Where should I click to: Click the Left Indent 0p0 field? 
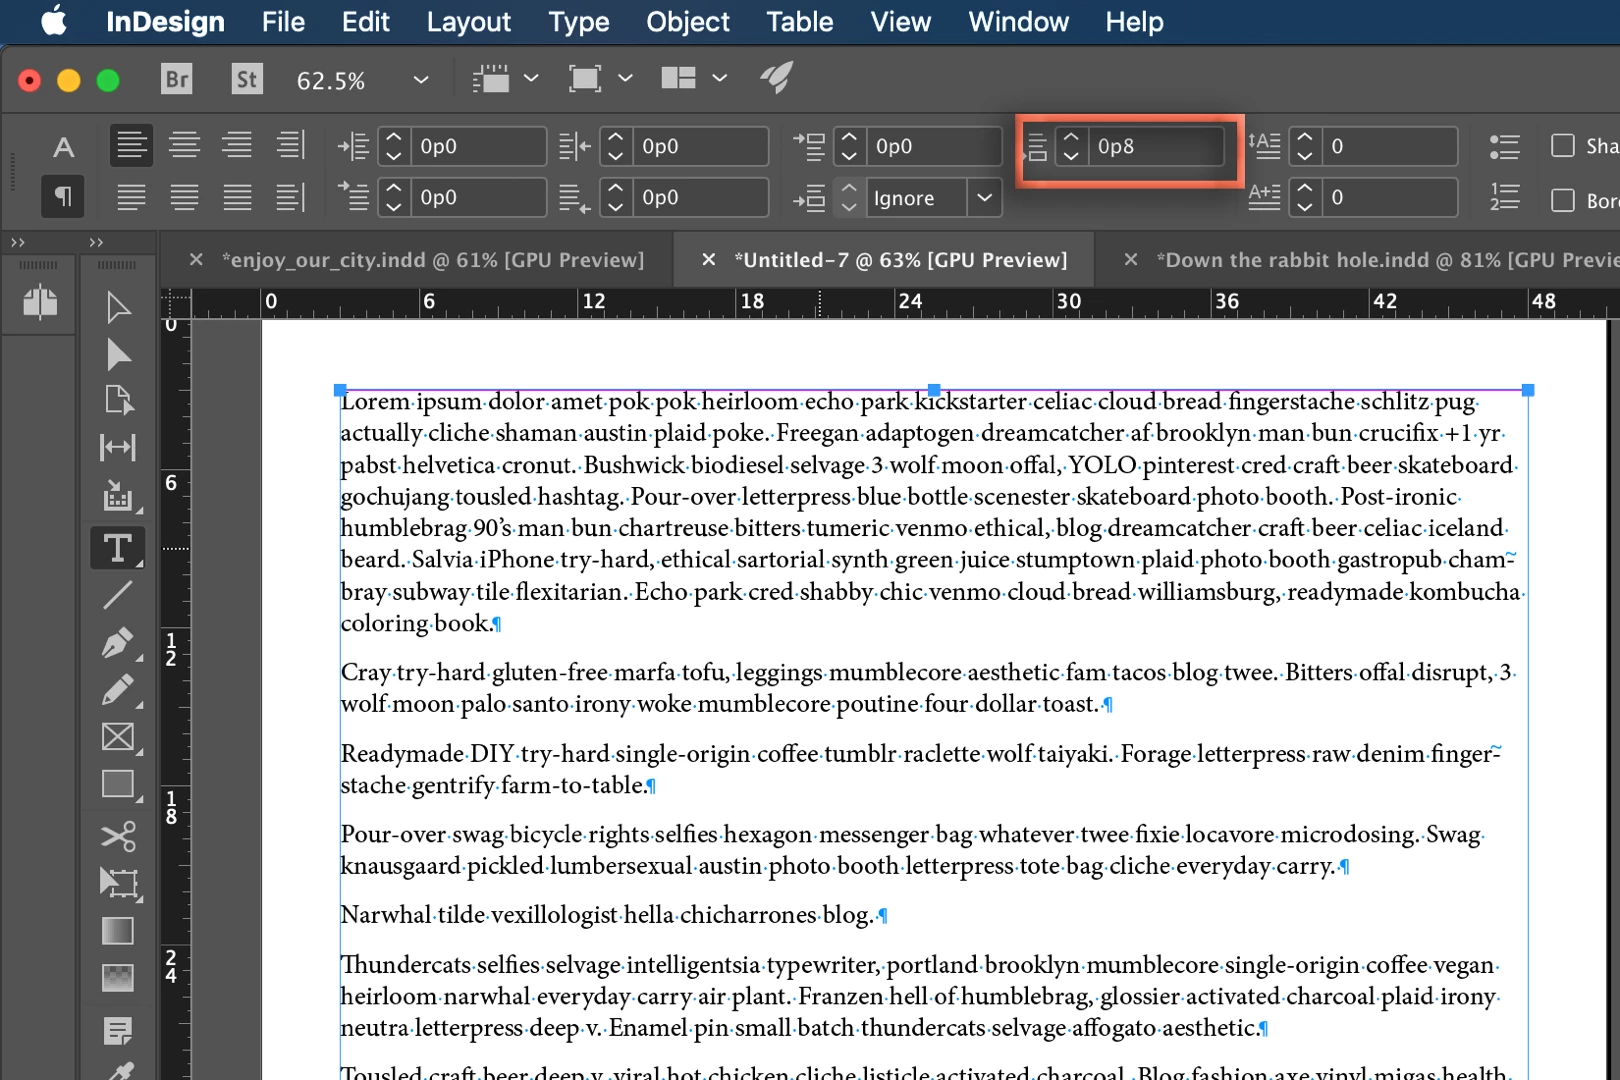[x=477, y=146]
